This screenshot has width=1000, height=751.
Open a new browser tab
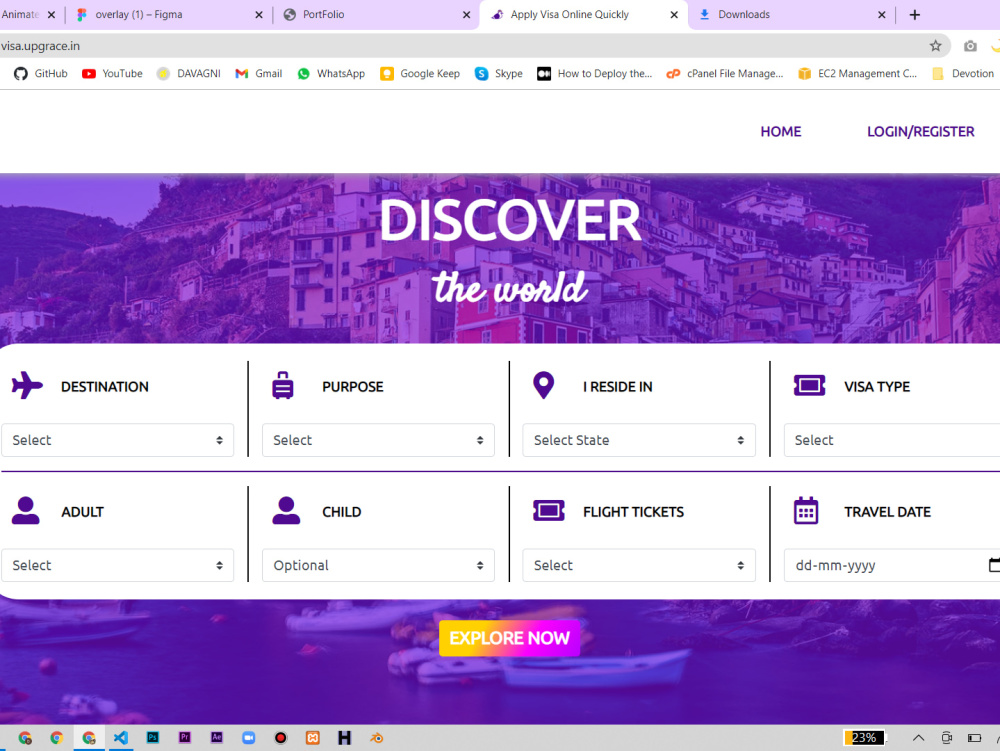tap(915, 15)
